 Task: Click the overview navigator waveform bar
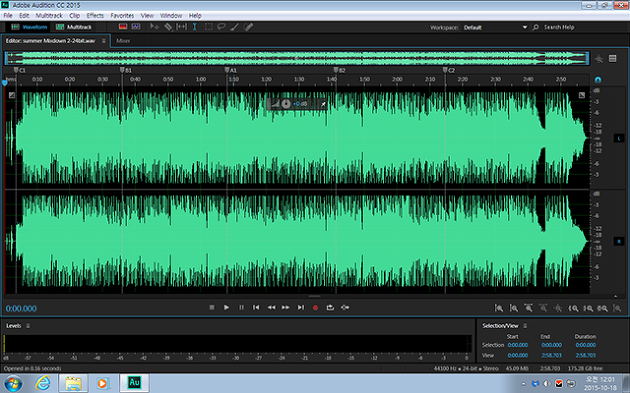coord(297,58)
